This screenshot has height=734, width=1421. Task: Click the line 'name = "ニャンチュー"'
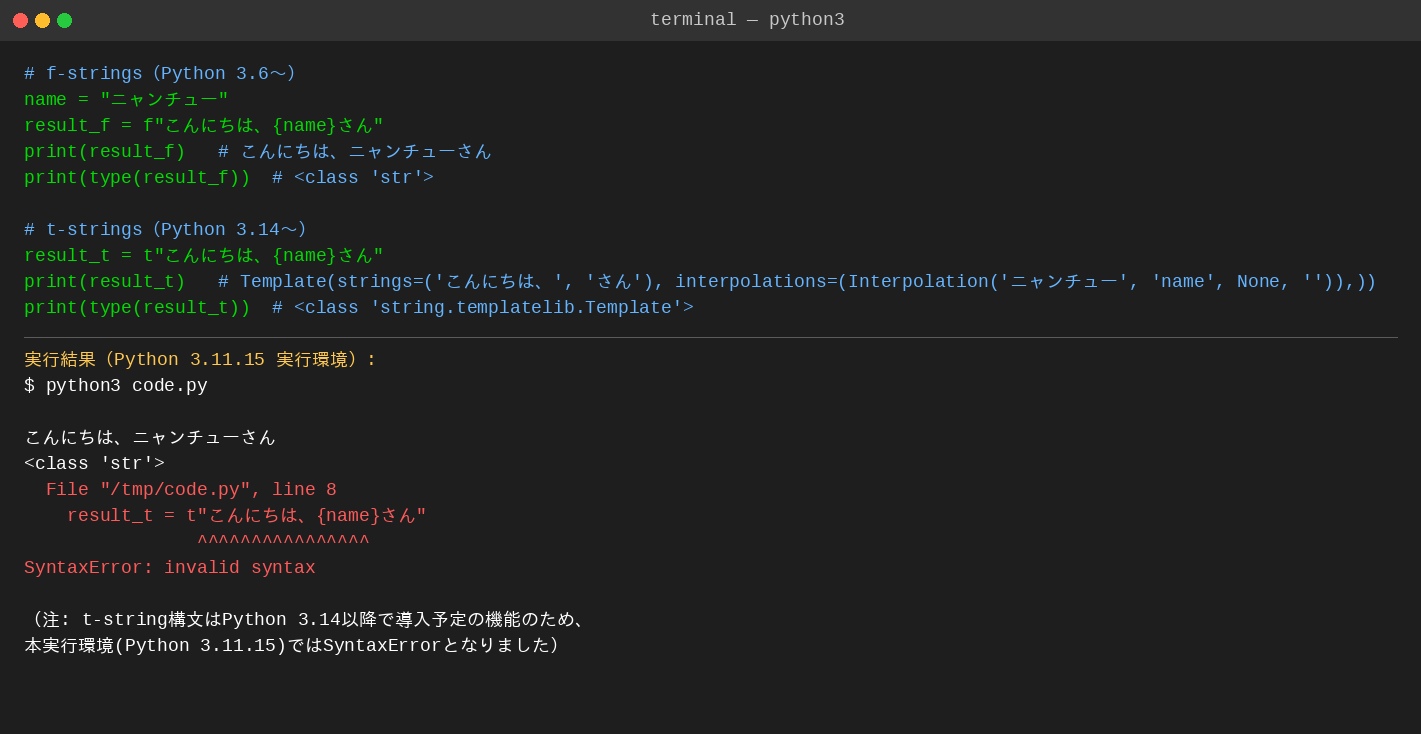(x=126, y=100)
